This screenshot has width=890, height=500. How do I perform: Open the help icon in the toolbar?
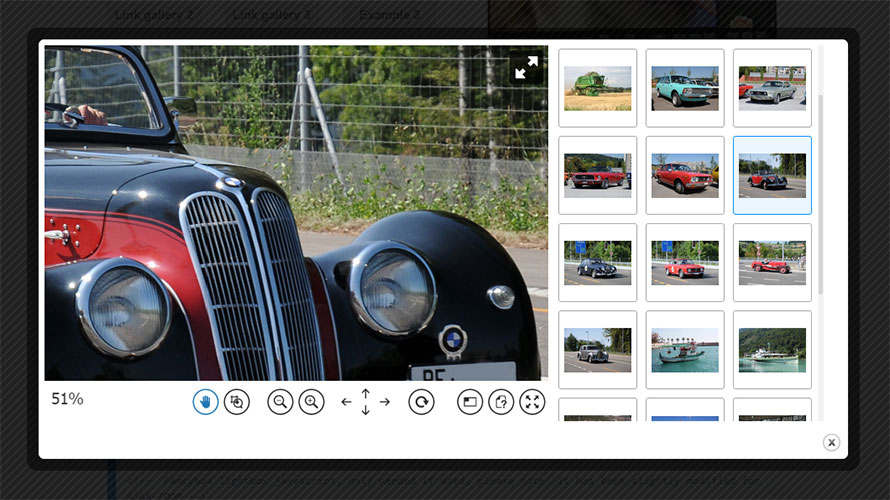point(501,402)
